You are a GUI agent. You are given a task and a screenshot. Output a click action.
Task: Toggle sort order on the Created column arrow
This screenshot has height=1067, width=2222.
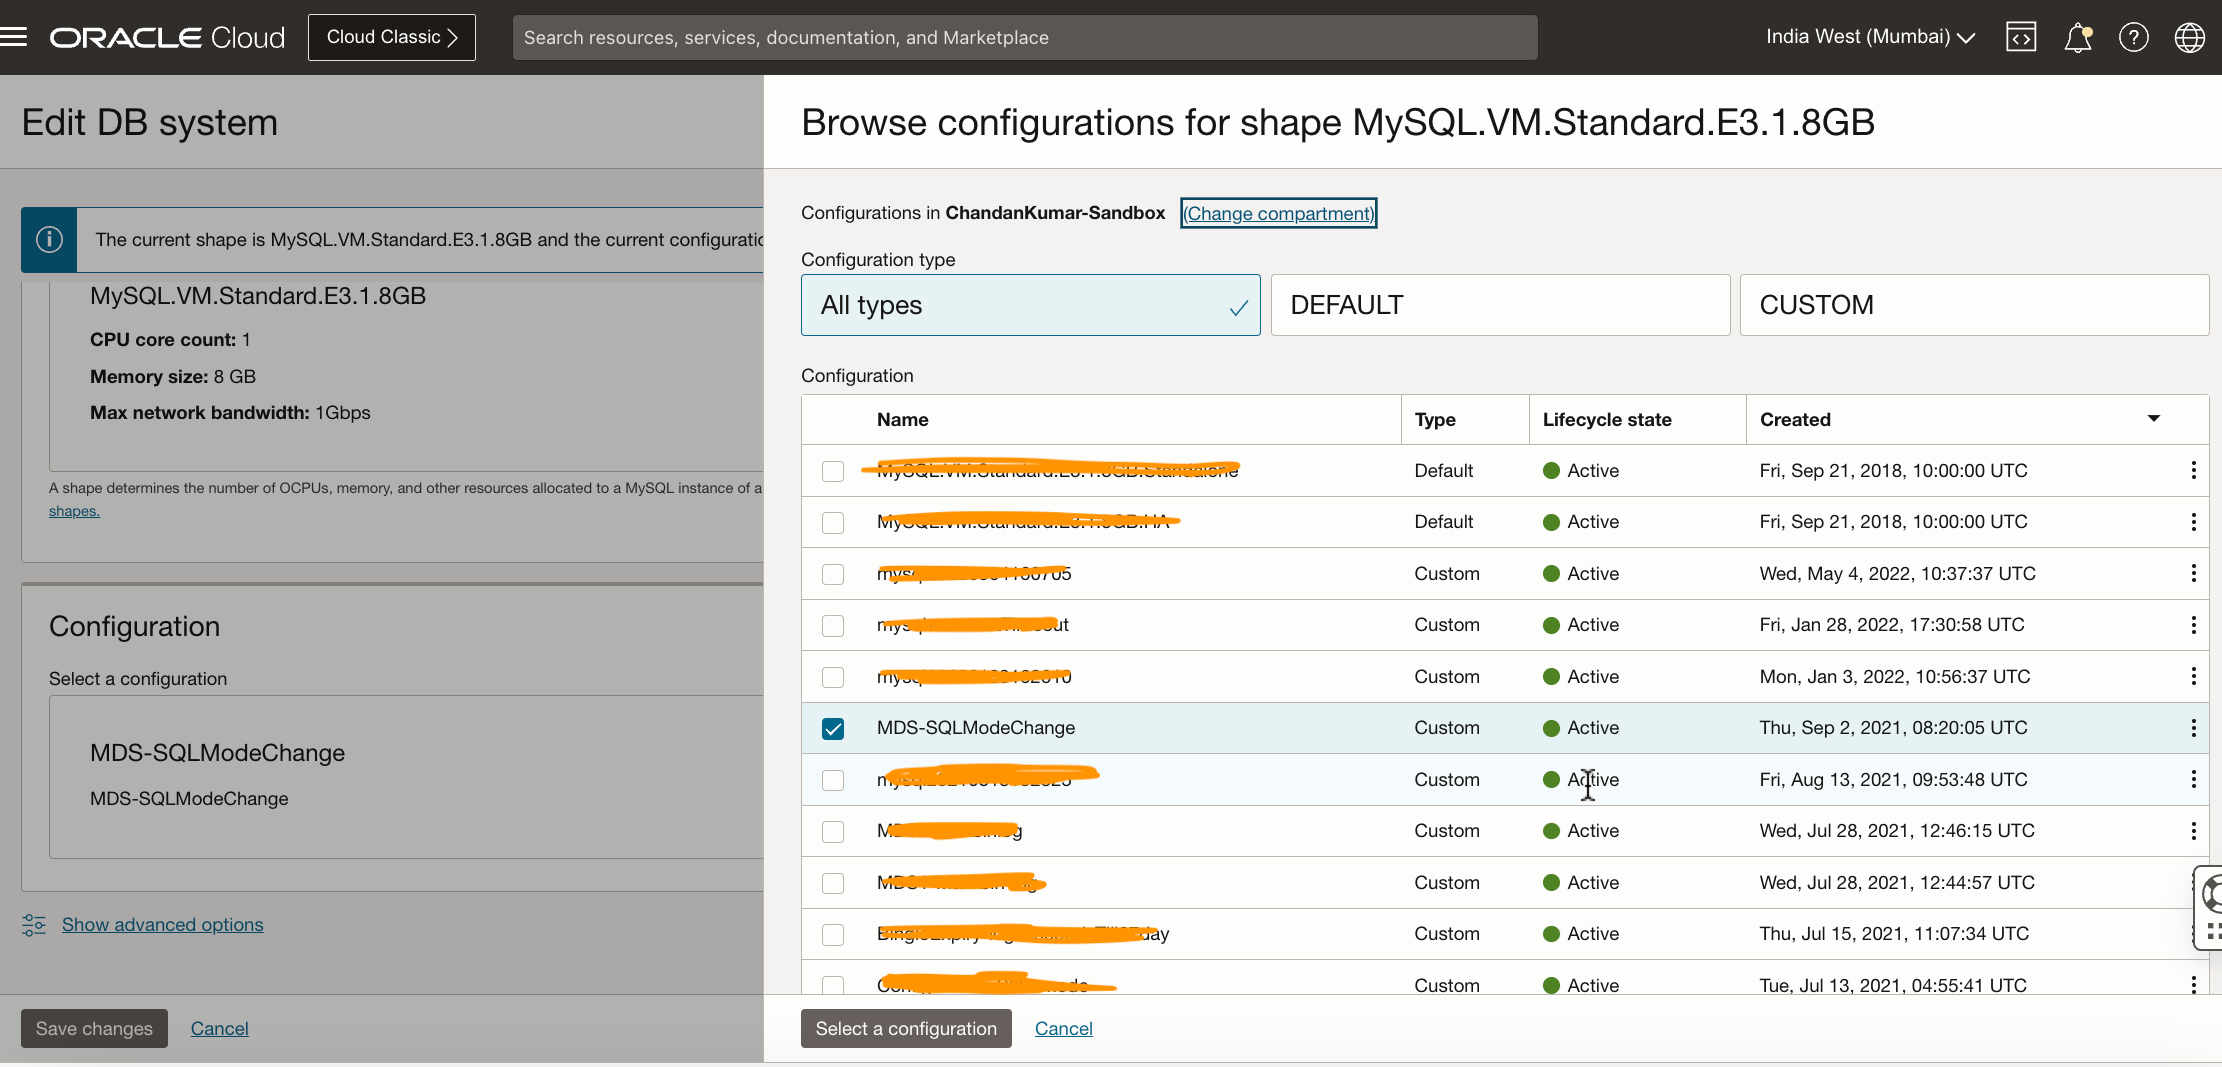click(2154, 419)
